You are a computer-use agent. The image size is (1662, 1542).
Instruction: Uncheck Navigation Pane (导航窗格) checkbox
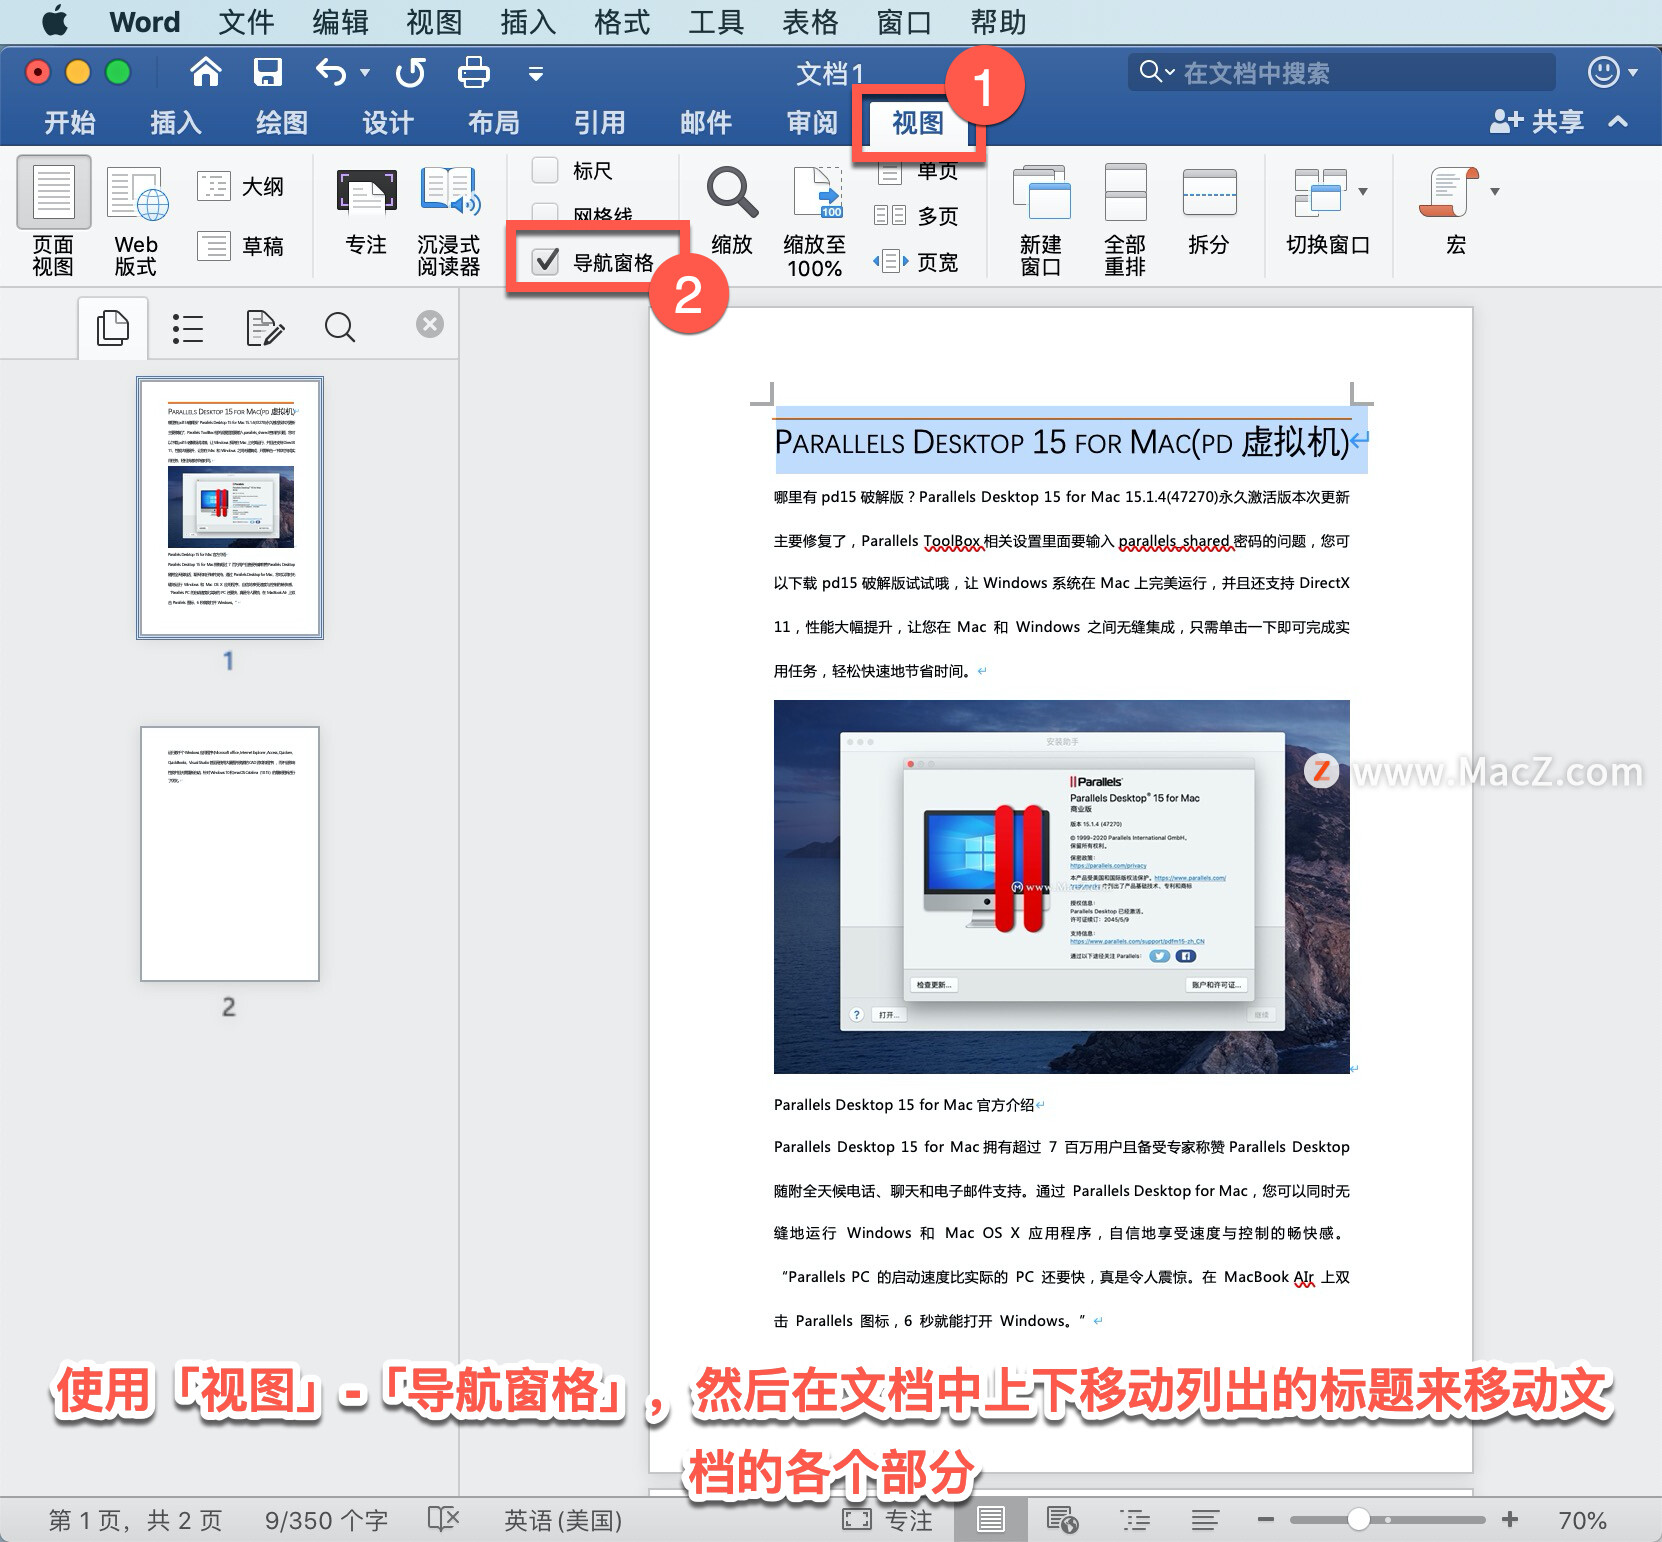546,262
